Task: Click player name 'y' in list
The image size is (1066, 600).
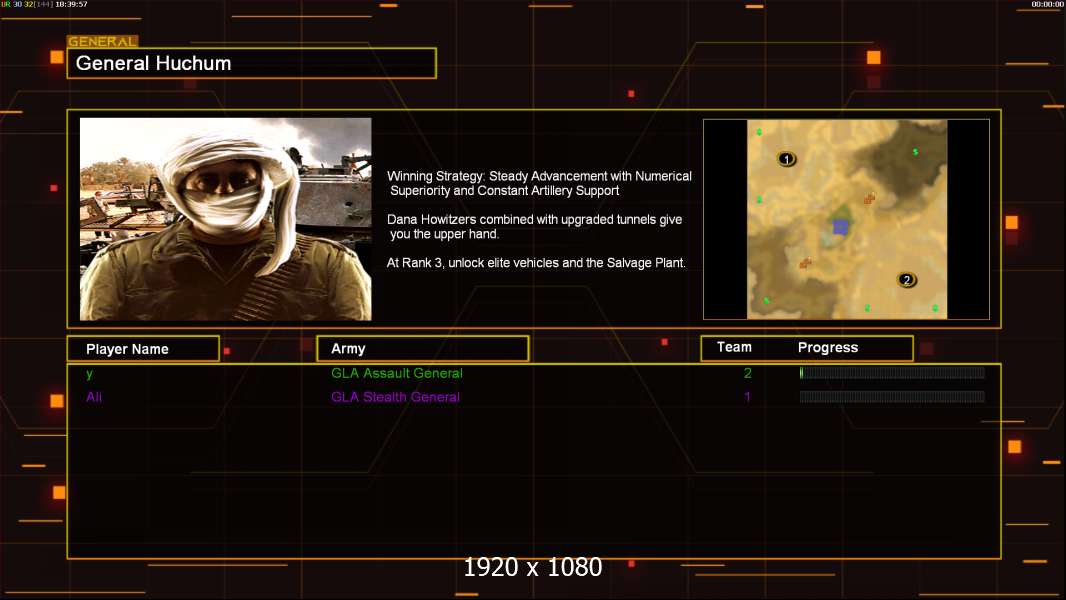Action: (89, 374)
